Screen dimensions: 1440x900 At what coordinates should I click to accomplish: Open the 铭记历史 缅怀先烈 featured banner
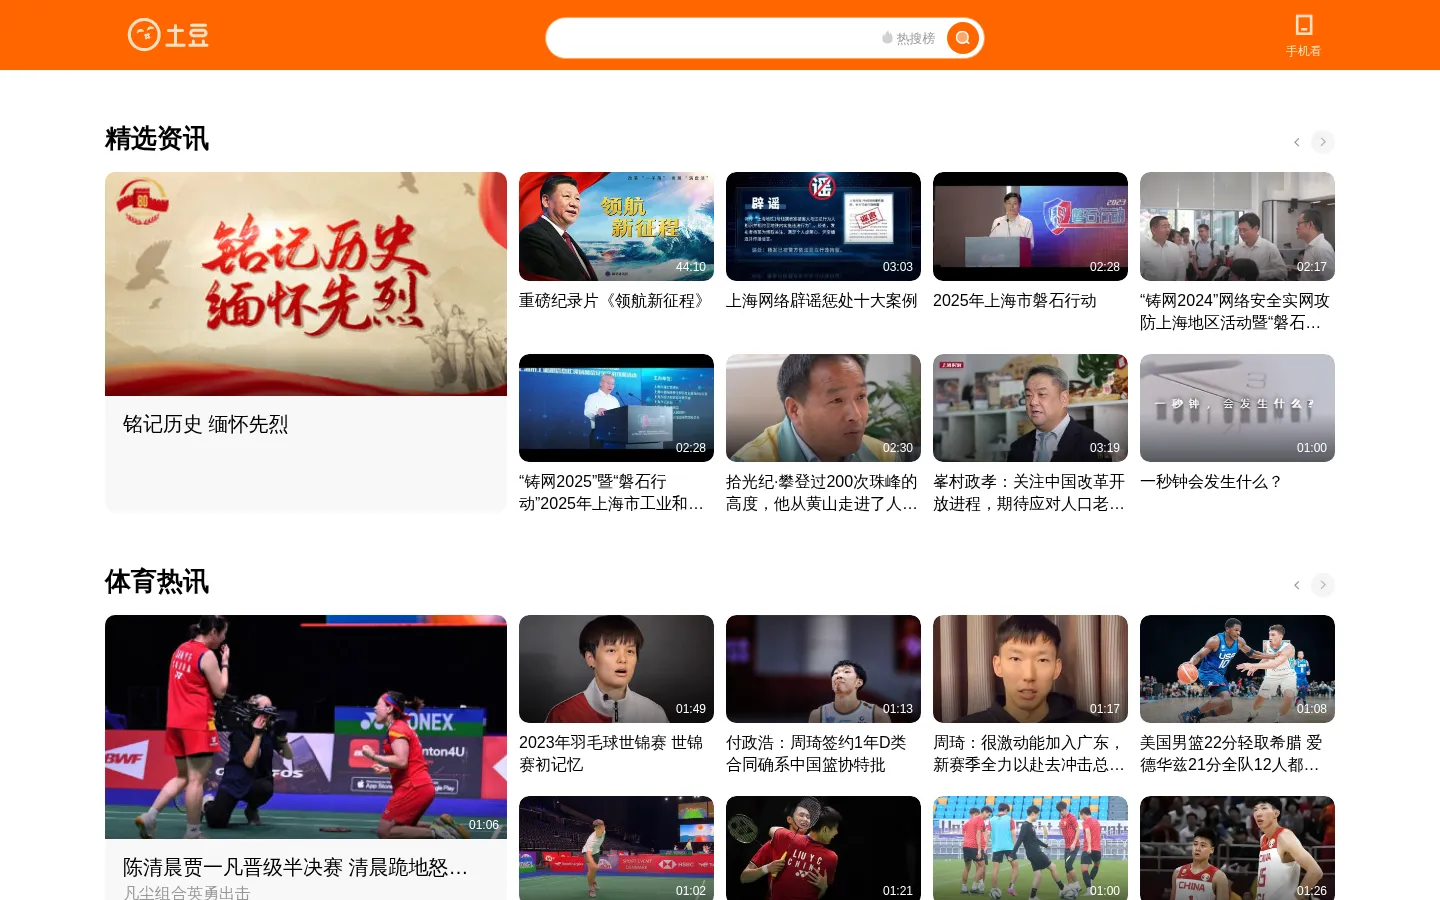pyautogui.click(x=306, y=284)
